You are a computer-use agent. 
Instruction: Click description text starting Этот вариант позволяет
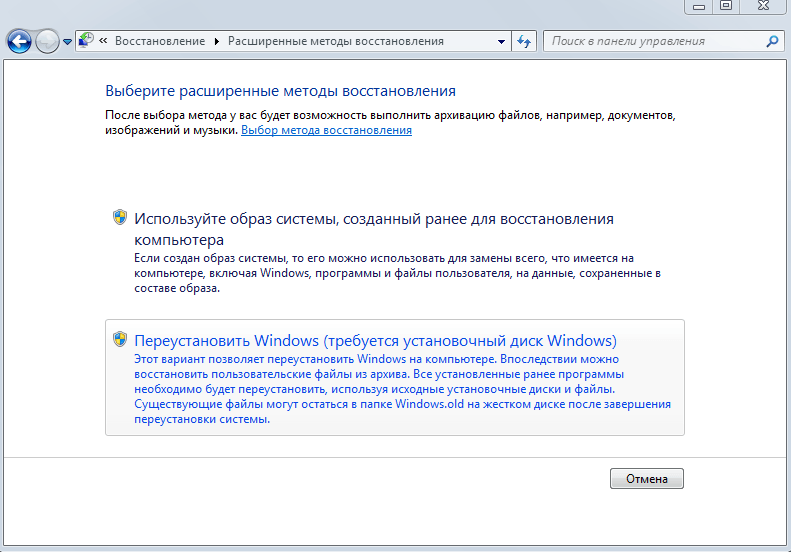point(403,389)
